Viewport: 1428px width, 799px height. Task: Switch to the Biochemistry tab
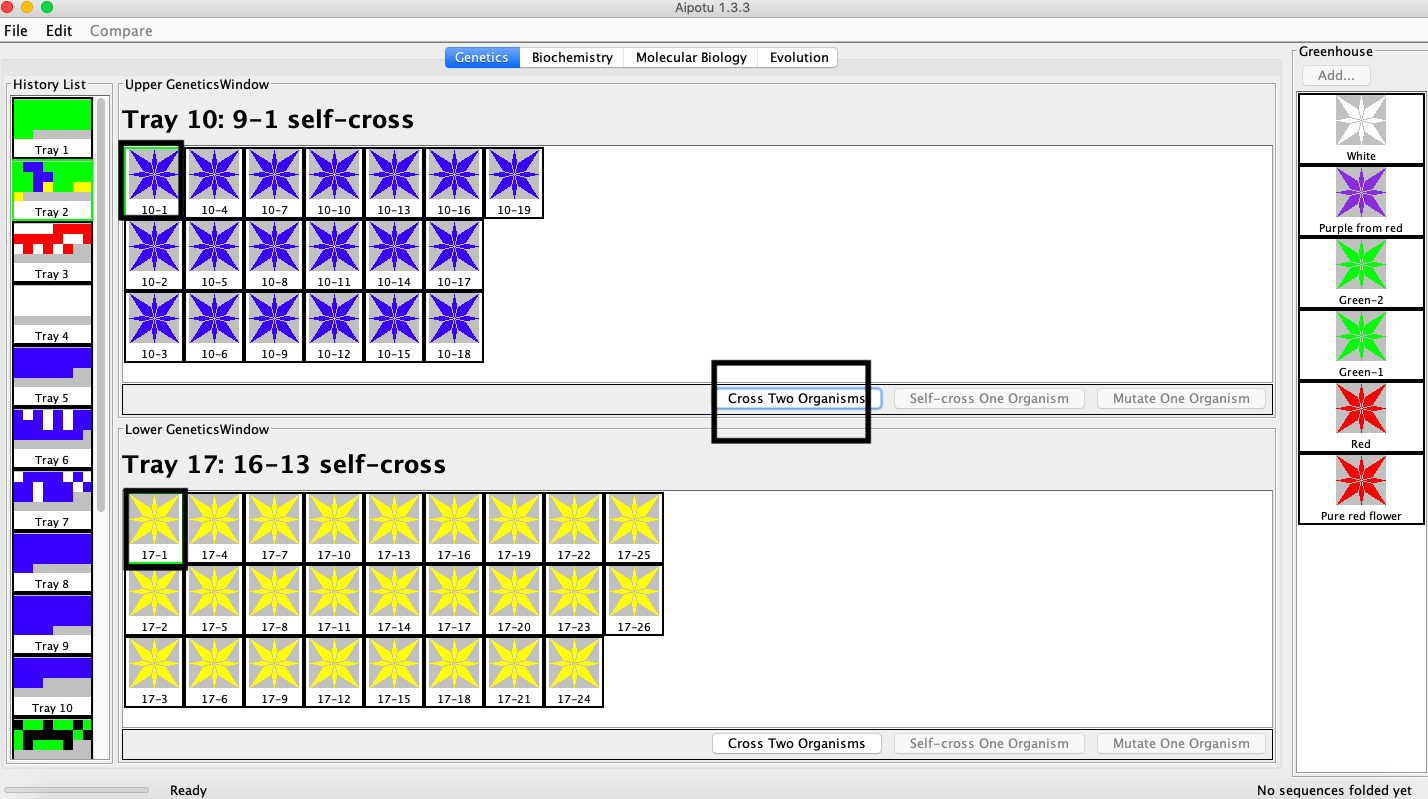572,57
